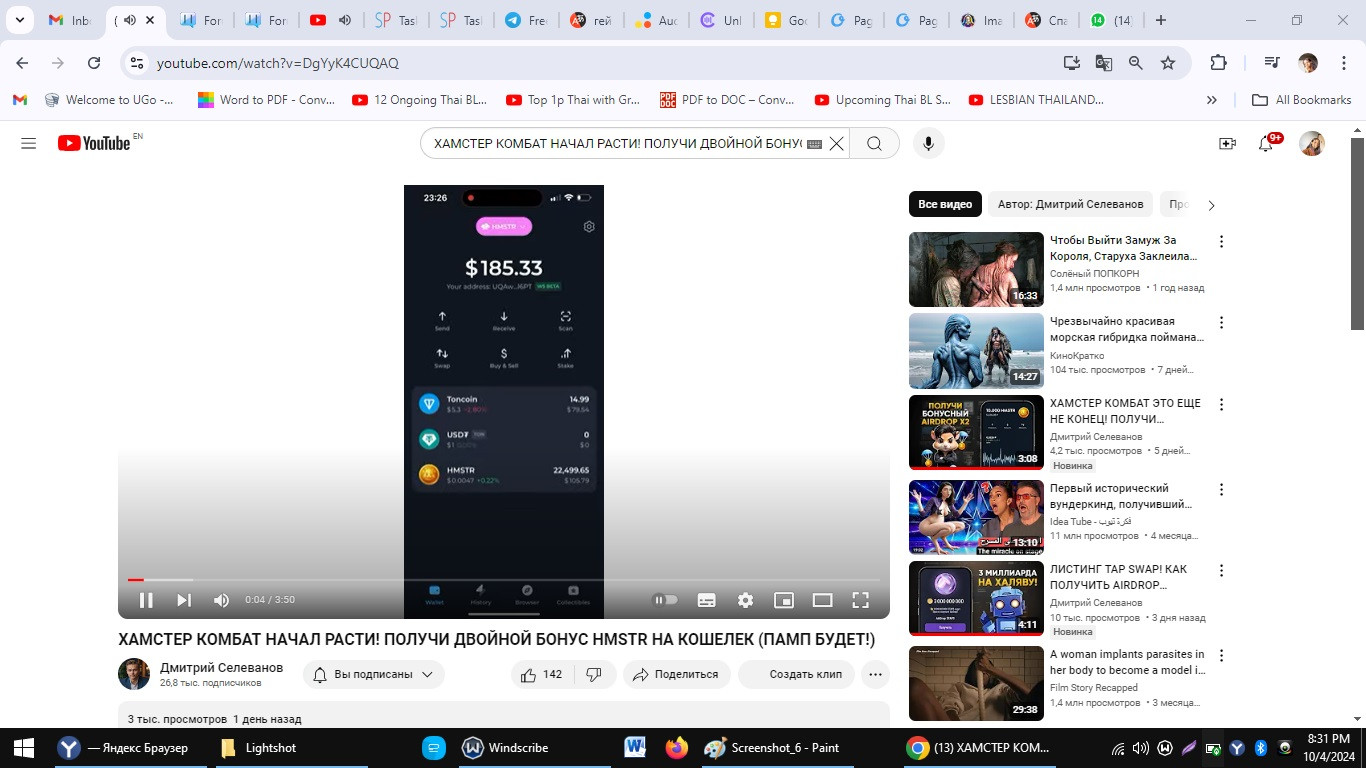
Task: Click the install app icon in address bar
Action: 1072,63
